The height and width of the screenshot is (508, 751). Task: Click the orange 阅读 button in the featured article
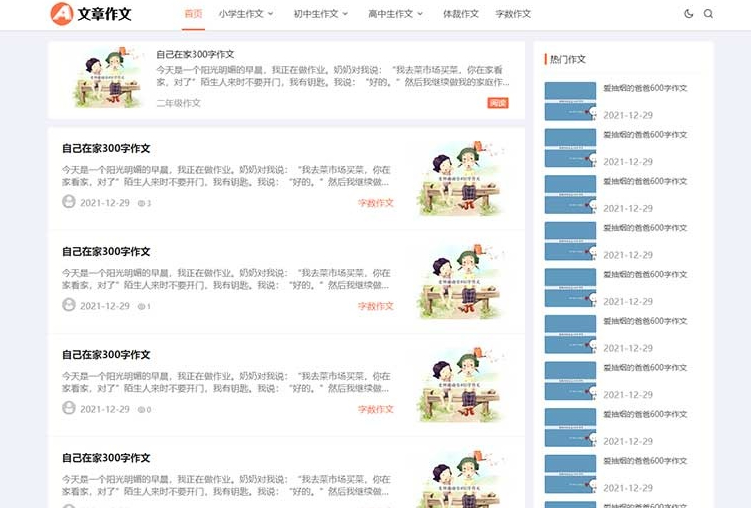(498, 103)
